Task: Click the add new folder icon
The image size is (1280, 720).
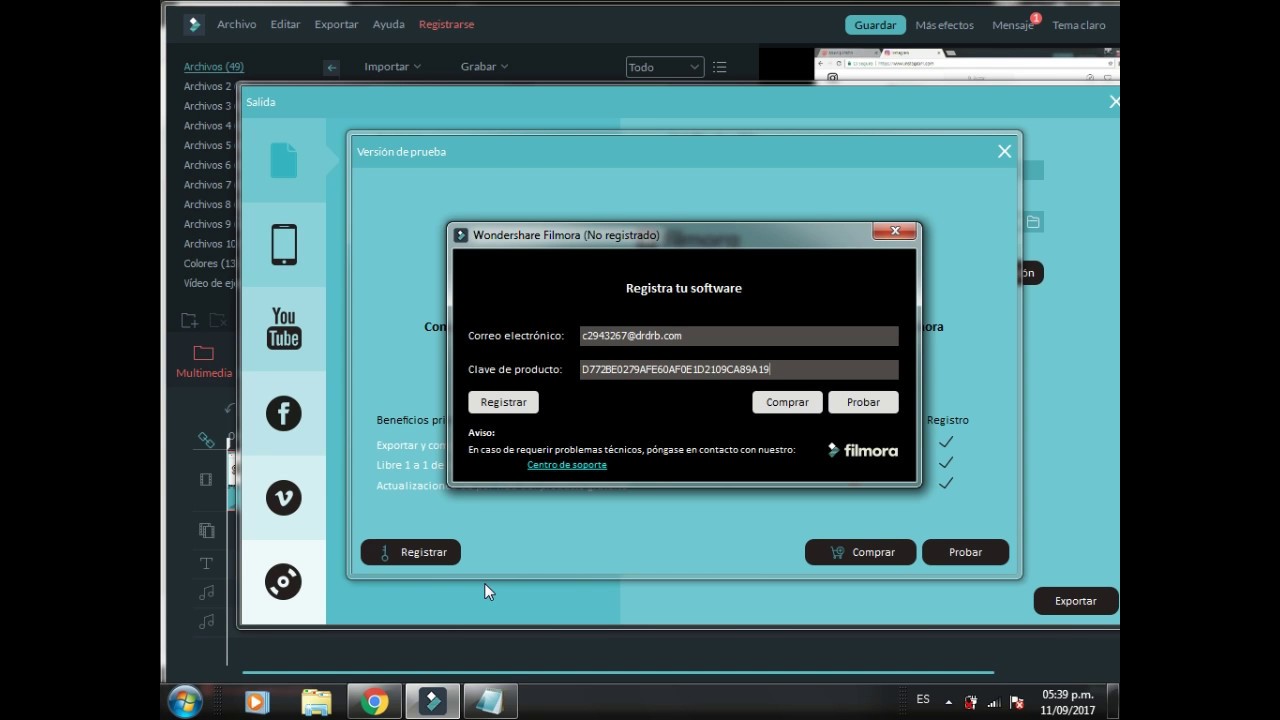Action: [189, 320]
